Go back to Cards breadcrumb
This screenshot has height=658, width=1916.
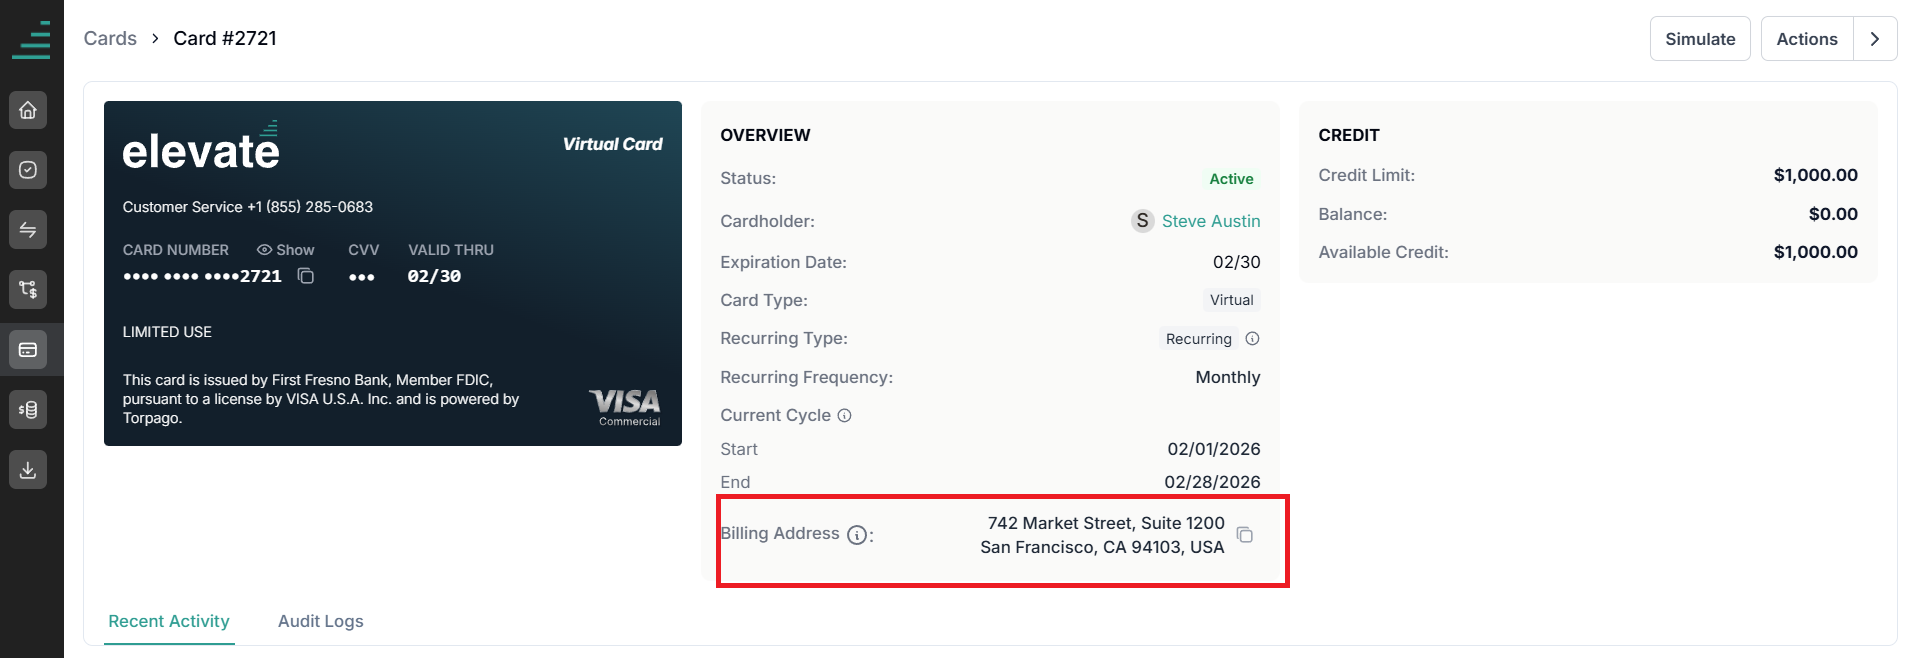tap(110, 38)
